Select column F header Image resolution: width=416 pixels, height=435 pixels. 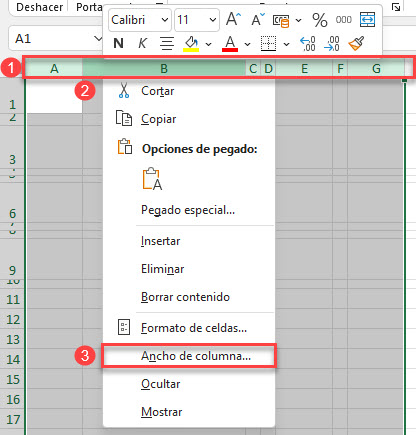click(x=340, y=69)
